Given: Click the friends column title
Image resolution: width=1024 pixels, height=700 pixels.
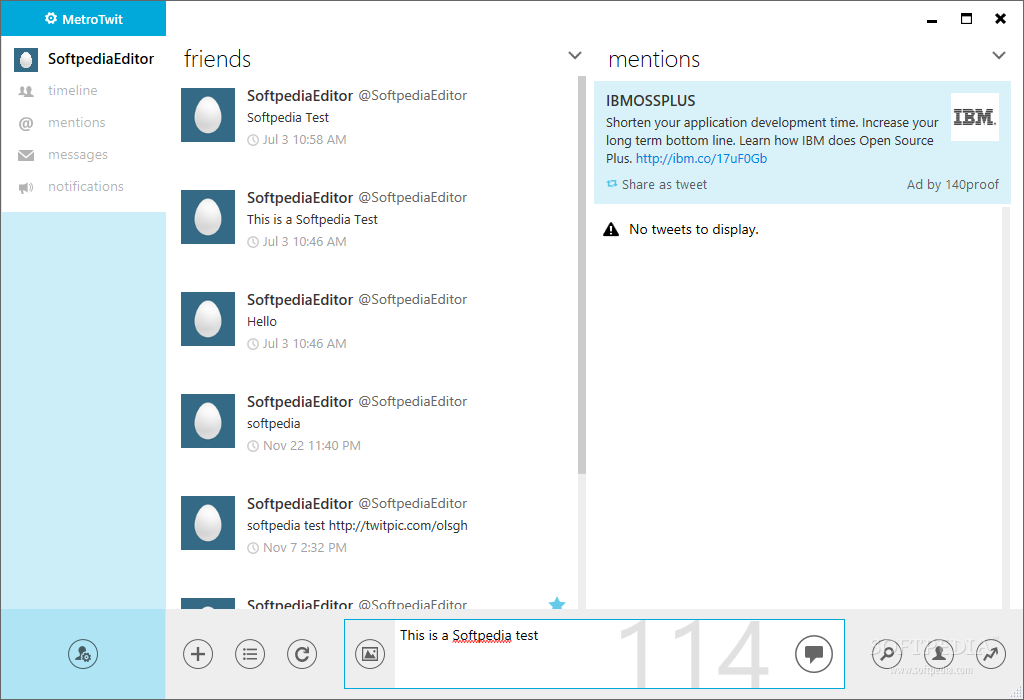Looking at the screenshot, I should tap(217, 59).
